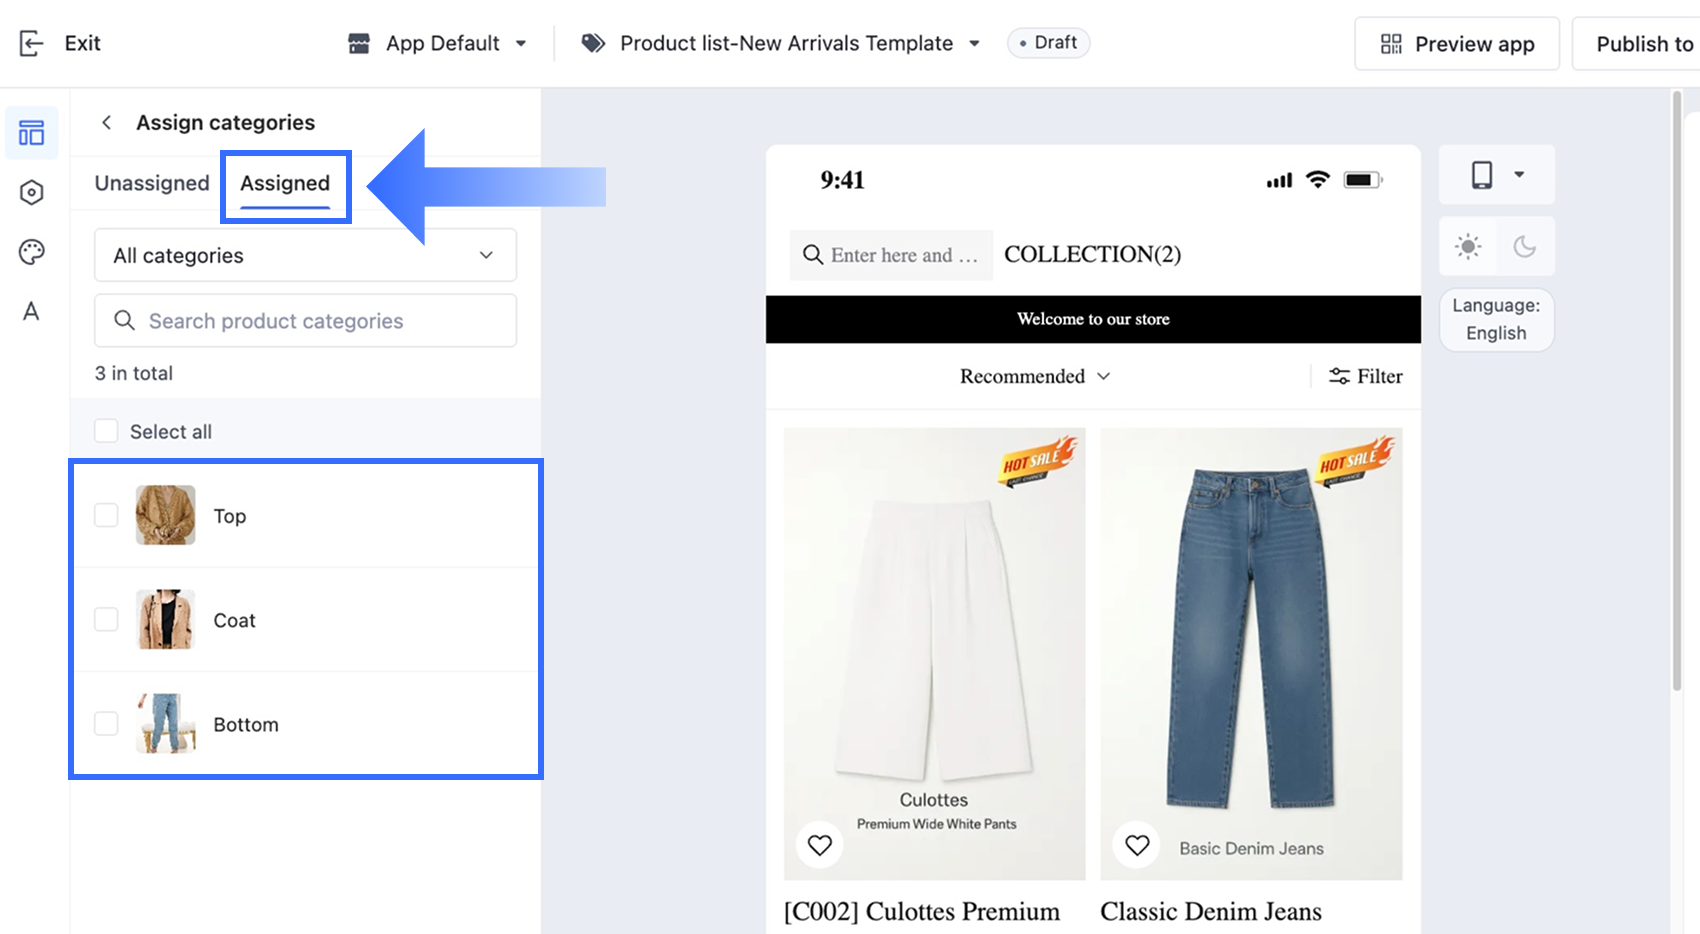Open the layout panel sidebar icon
The height and width of the screenshot is (934, 1700).
pos(32,133)
